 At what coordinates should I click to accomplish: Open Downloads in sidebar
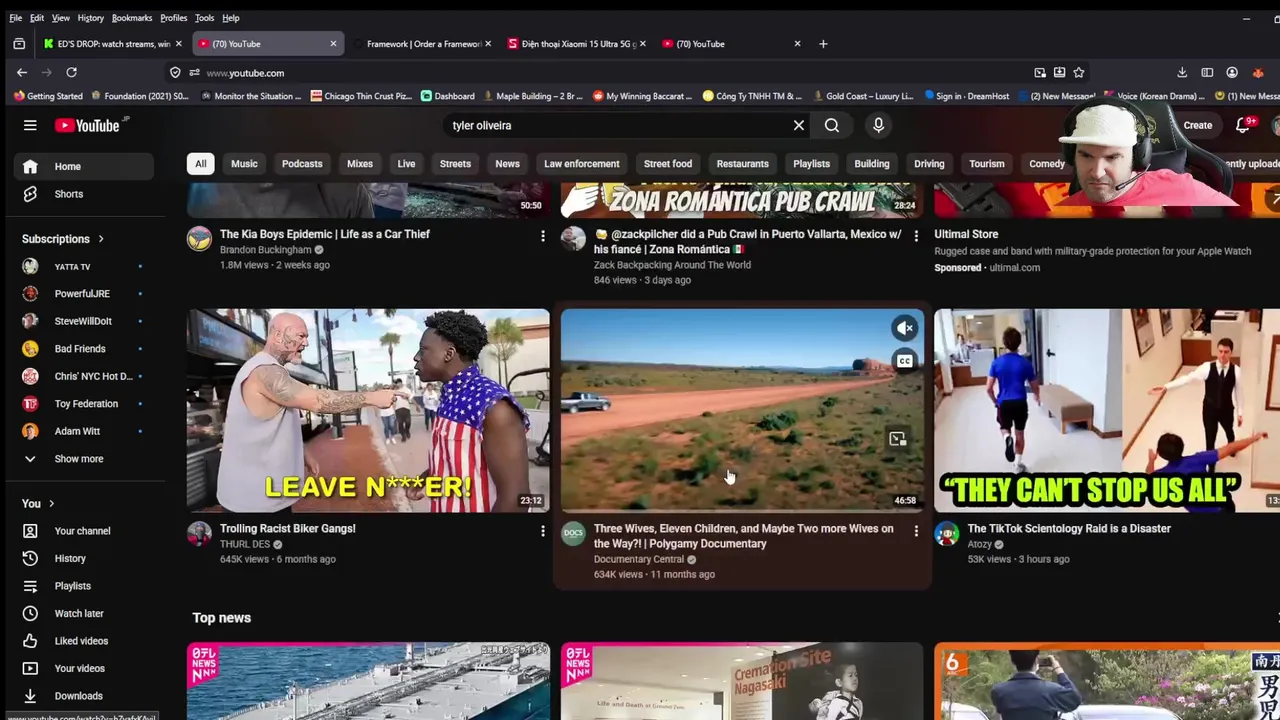[x=84, y=696]
